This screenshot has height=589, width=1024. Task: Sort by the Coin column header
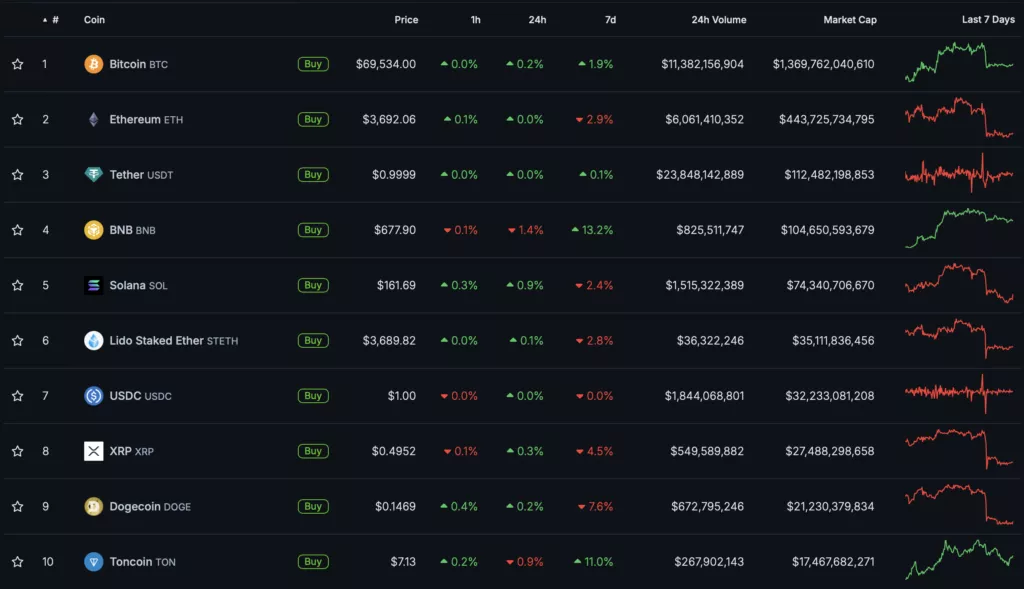pyautogui.click(x=94, y=20)
